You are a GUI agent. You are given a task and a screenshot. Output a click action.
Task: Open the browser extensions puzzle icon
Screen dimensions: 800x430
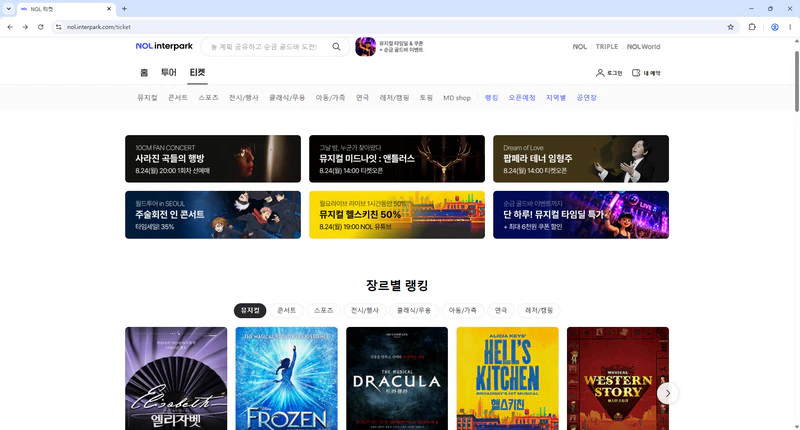tap(752, 27)
